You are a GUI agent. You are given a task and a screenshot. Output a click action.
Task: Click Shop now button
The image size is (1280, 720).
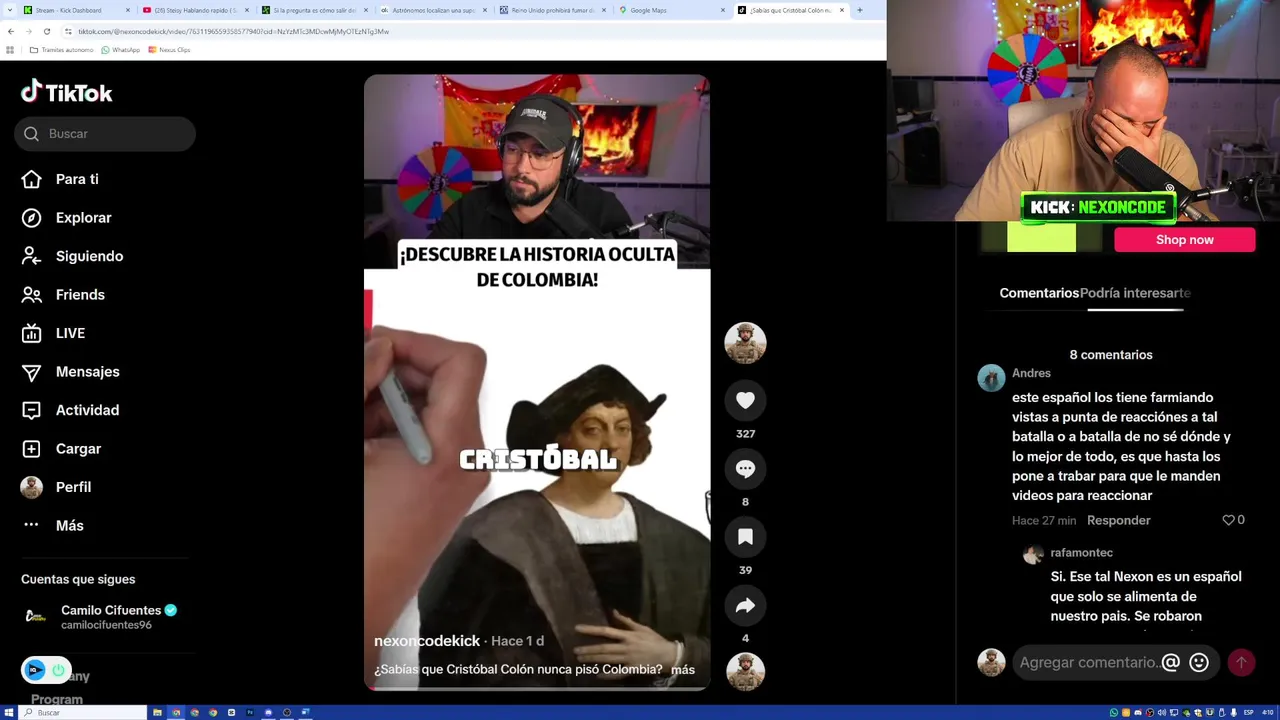[x=1185, y=240]
